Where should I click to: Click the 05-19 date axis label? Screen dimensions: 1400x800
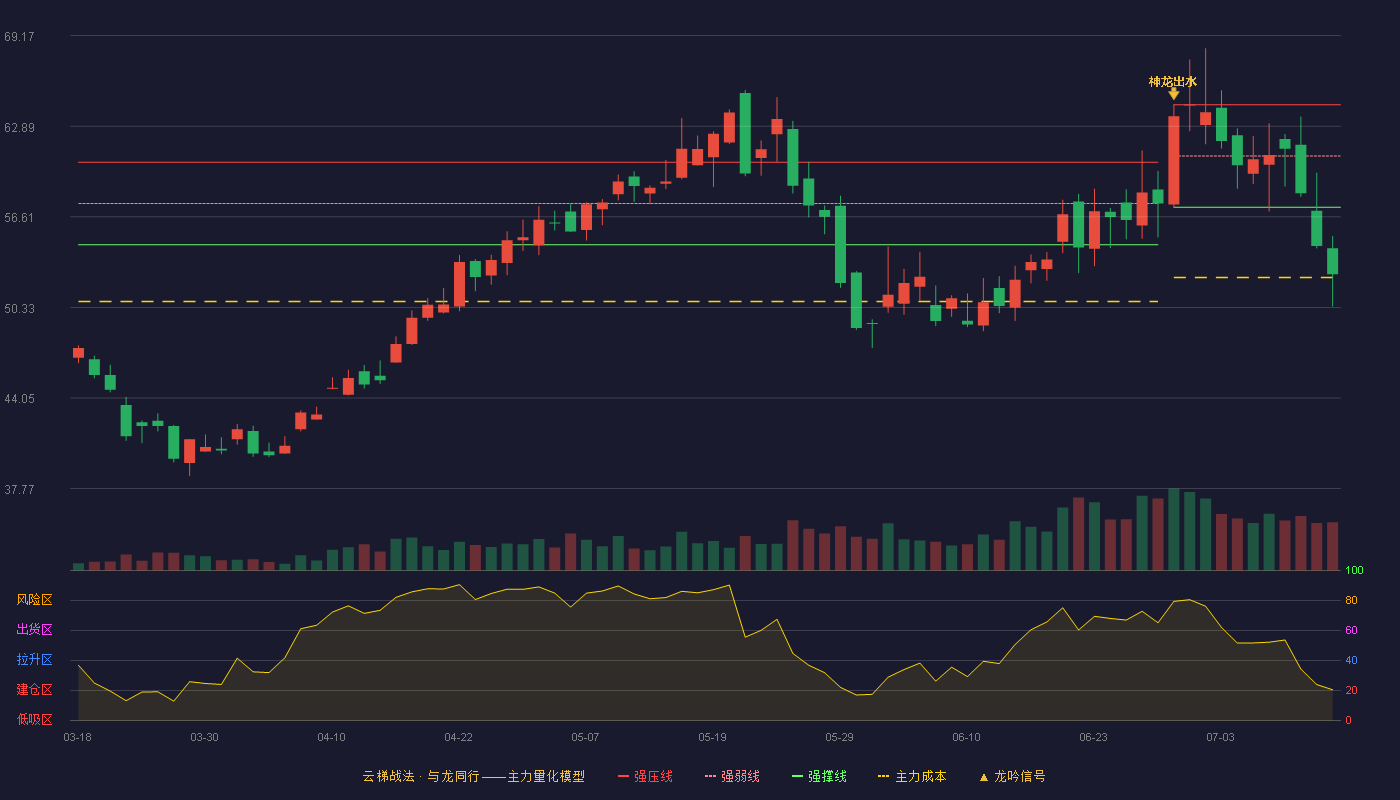[712, 737]
